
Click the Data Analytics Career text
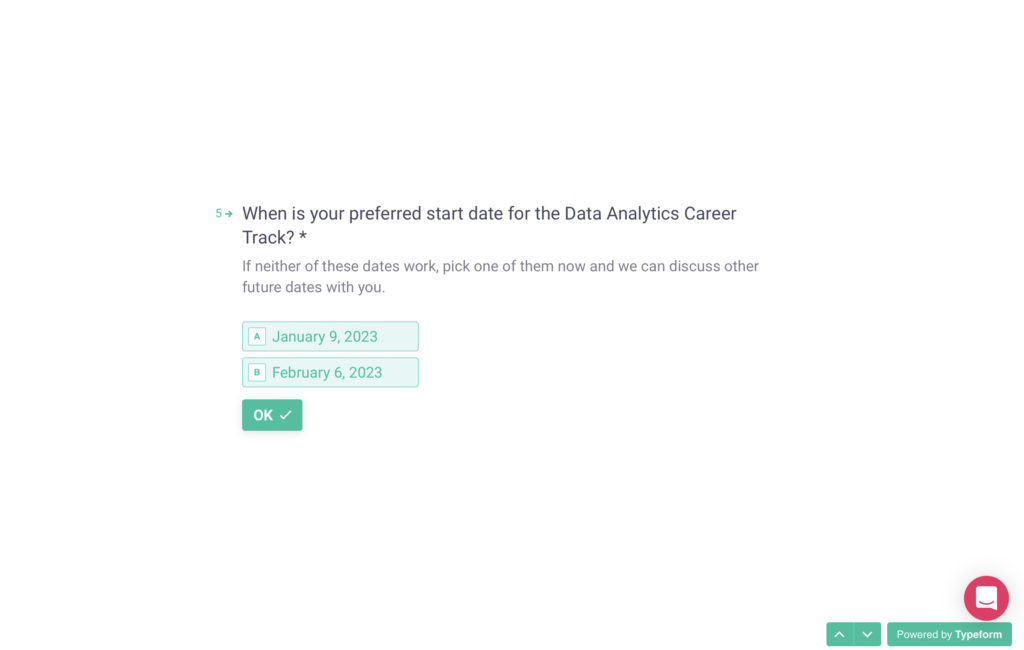click(x=650, y=214)
